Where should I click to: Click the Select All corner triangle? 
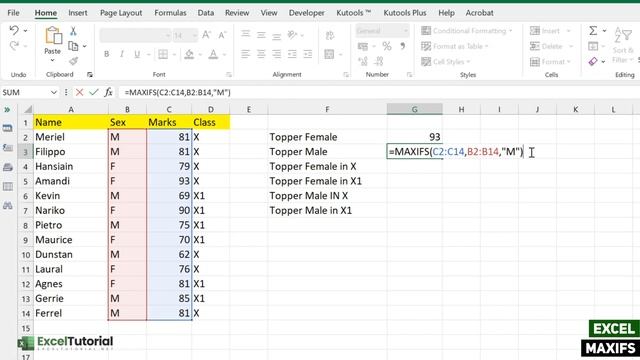(27, 109)
